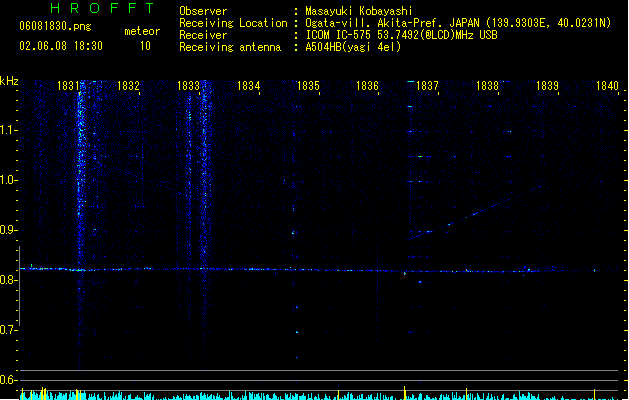Click time marker 1831
This screenshot has height=400, width=629.
[x=68, y=86]
